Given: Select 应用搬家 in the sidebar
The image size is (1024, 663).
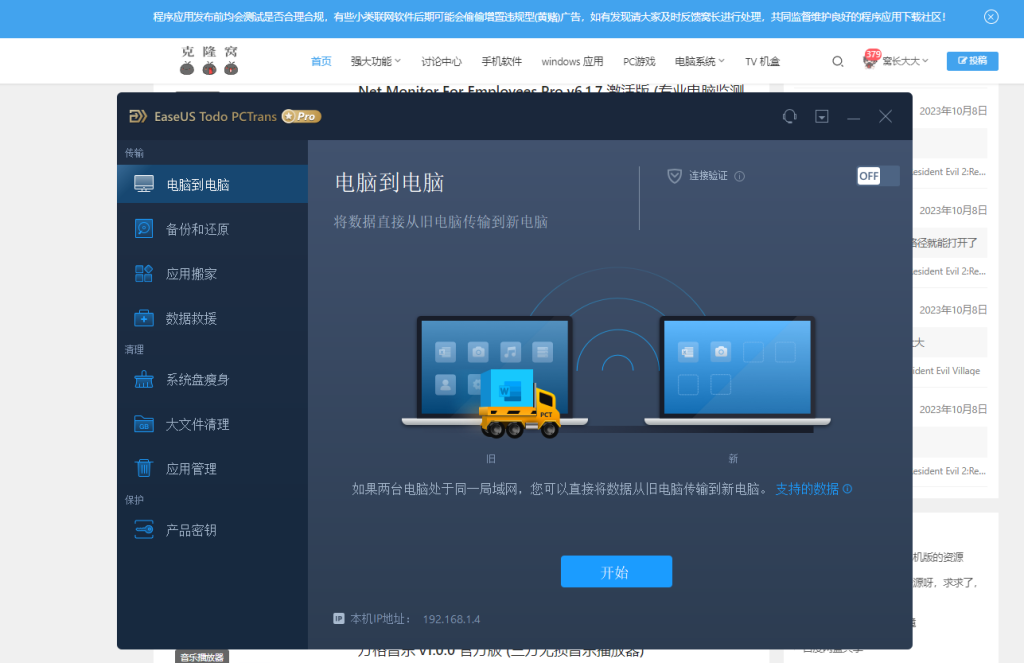Looking at the screenshot, I should tap(212, 273).
